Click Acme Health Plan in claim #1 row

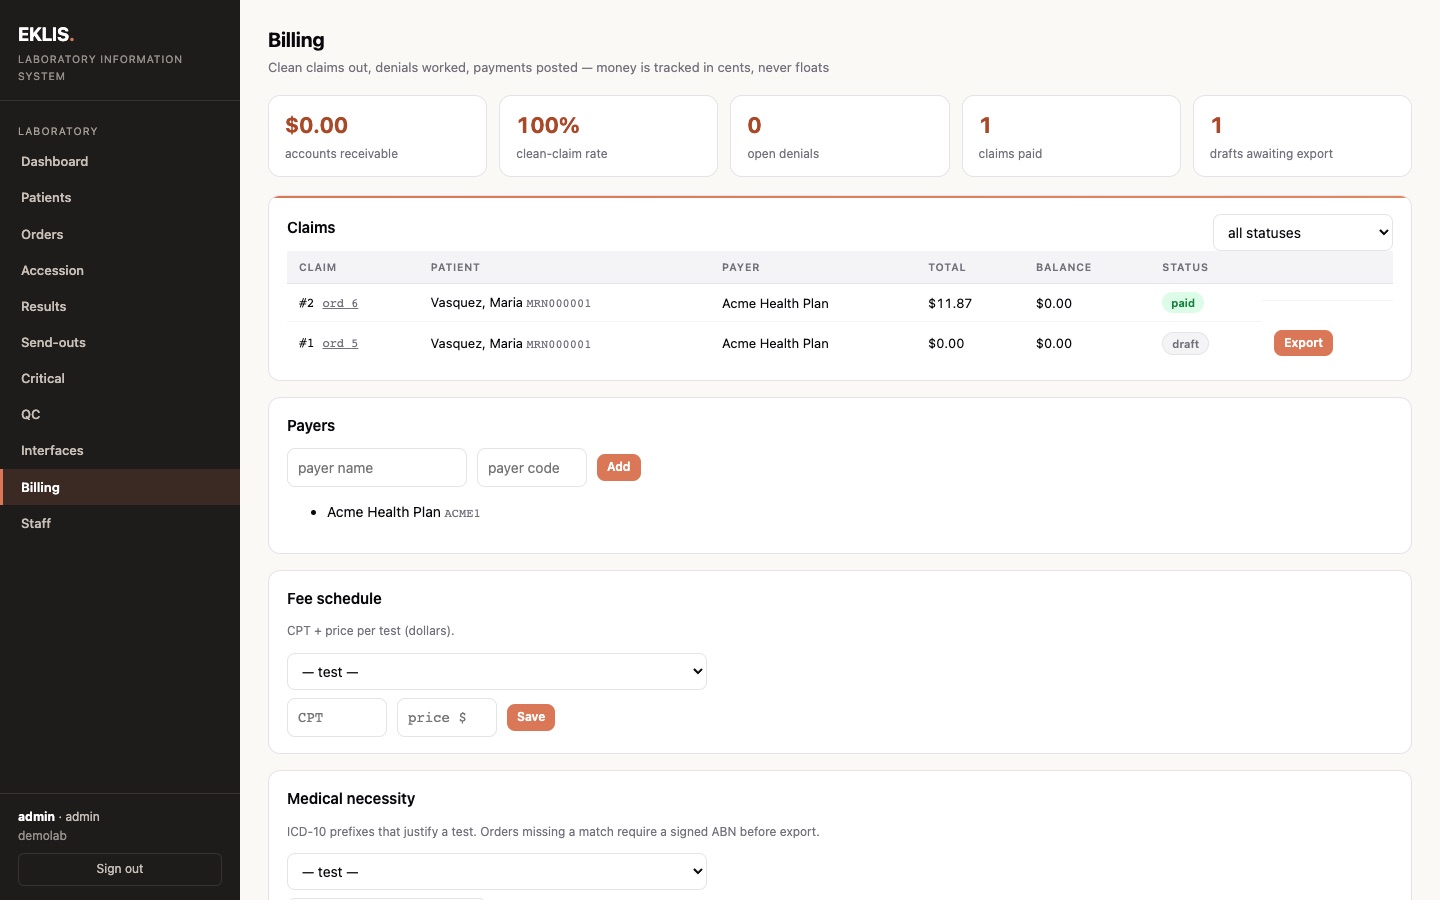(775, 343)
